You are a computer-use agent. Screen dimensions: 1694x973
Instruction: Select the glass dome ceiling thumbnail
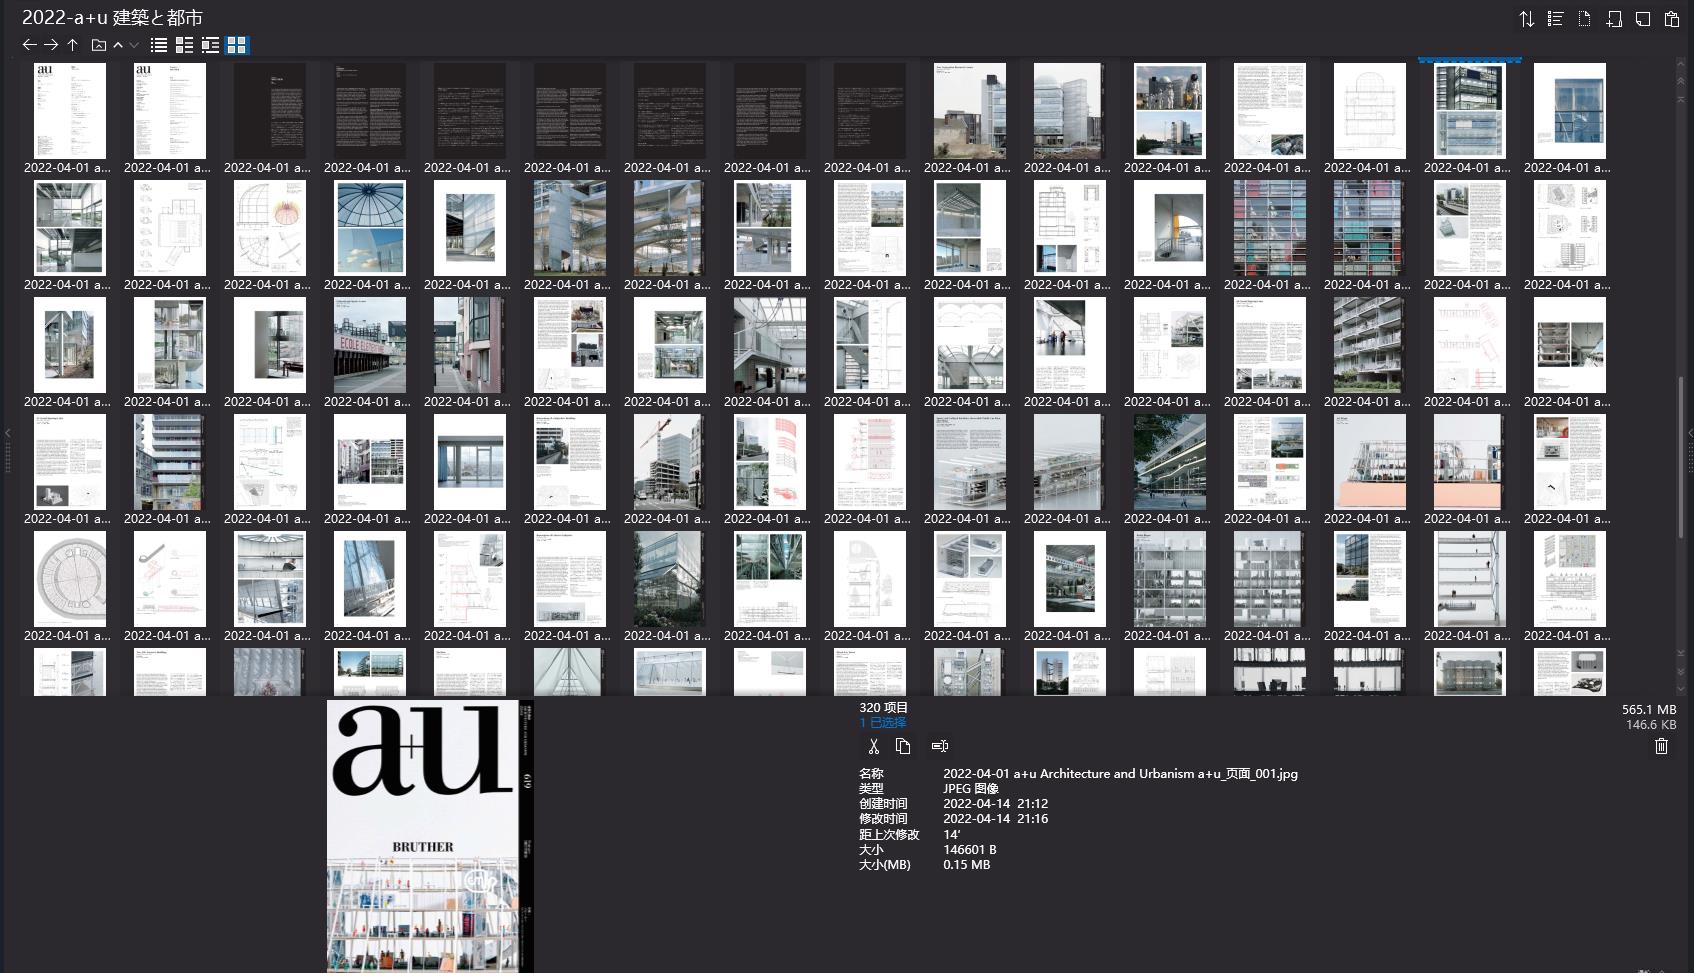(370, 228)
